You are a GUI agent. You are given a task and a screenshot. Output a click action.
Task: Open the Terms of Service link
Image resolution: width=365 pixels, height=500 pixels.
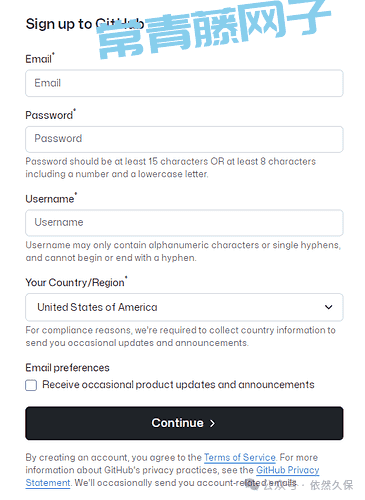coord(240,457)
